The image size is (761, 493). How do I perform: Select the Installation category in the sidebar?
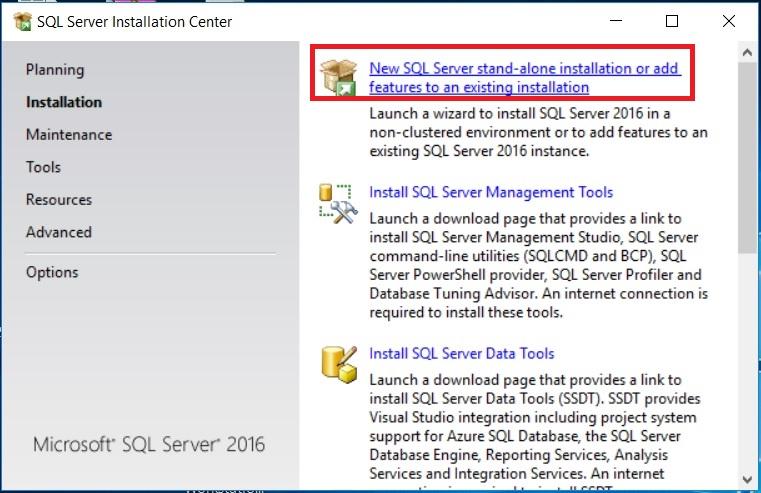pyautogui.click(x=64, y=102)
